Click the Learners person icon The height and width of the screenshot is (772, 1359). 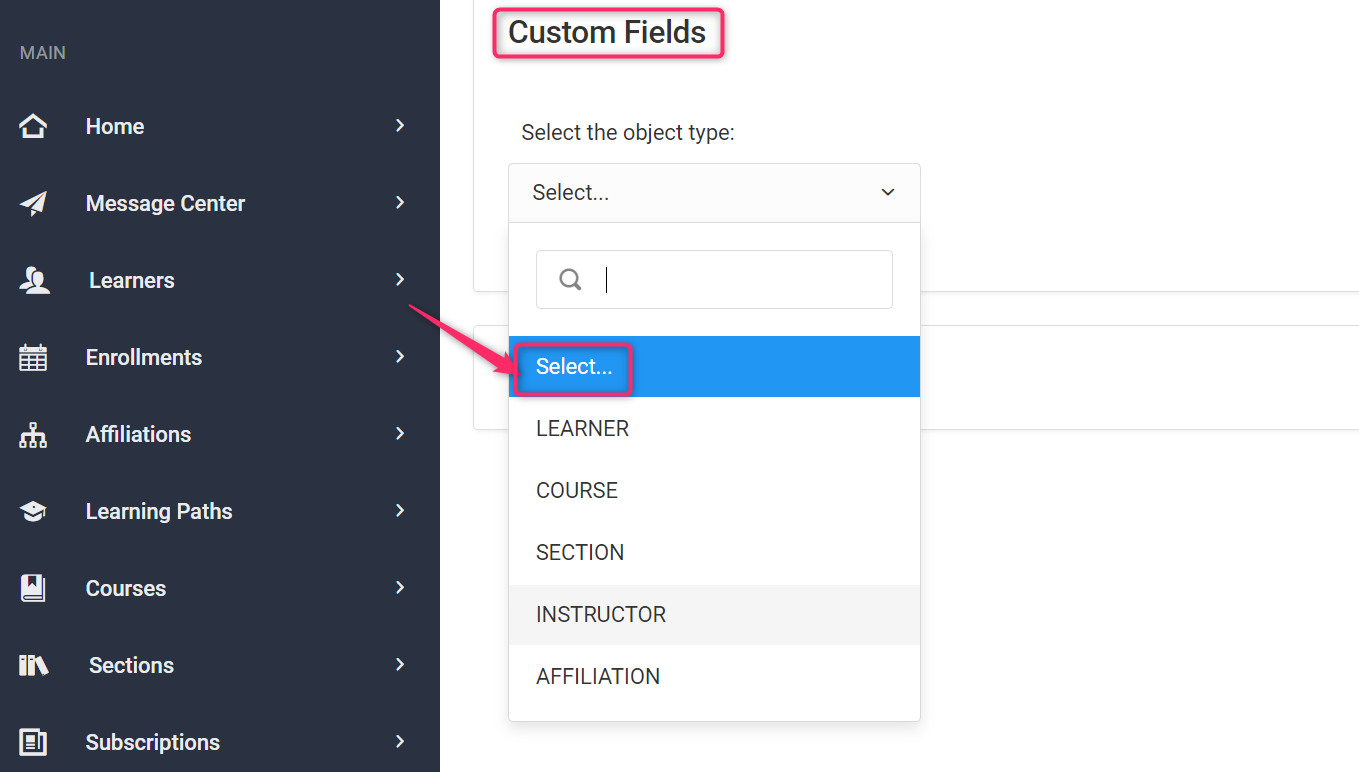click(x=34, y=281)
